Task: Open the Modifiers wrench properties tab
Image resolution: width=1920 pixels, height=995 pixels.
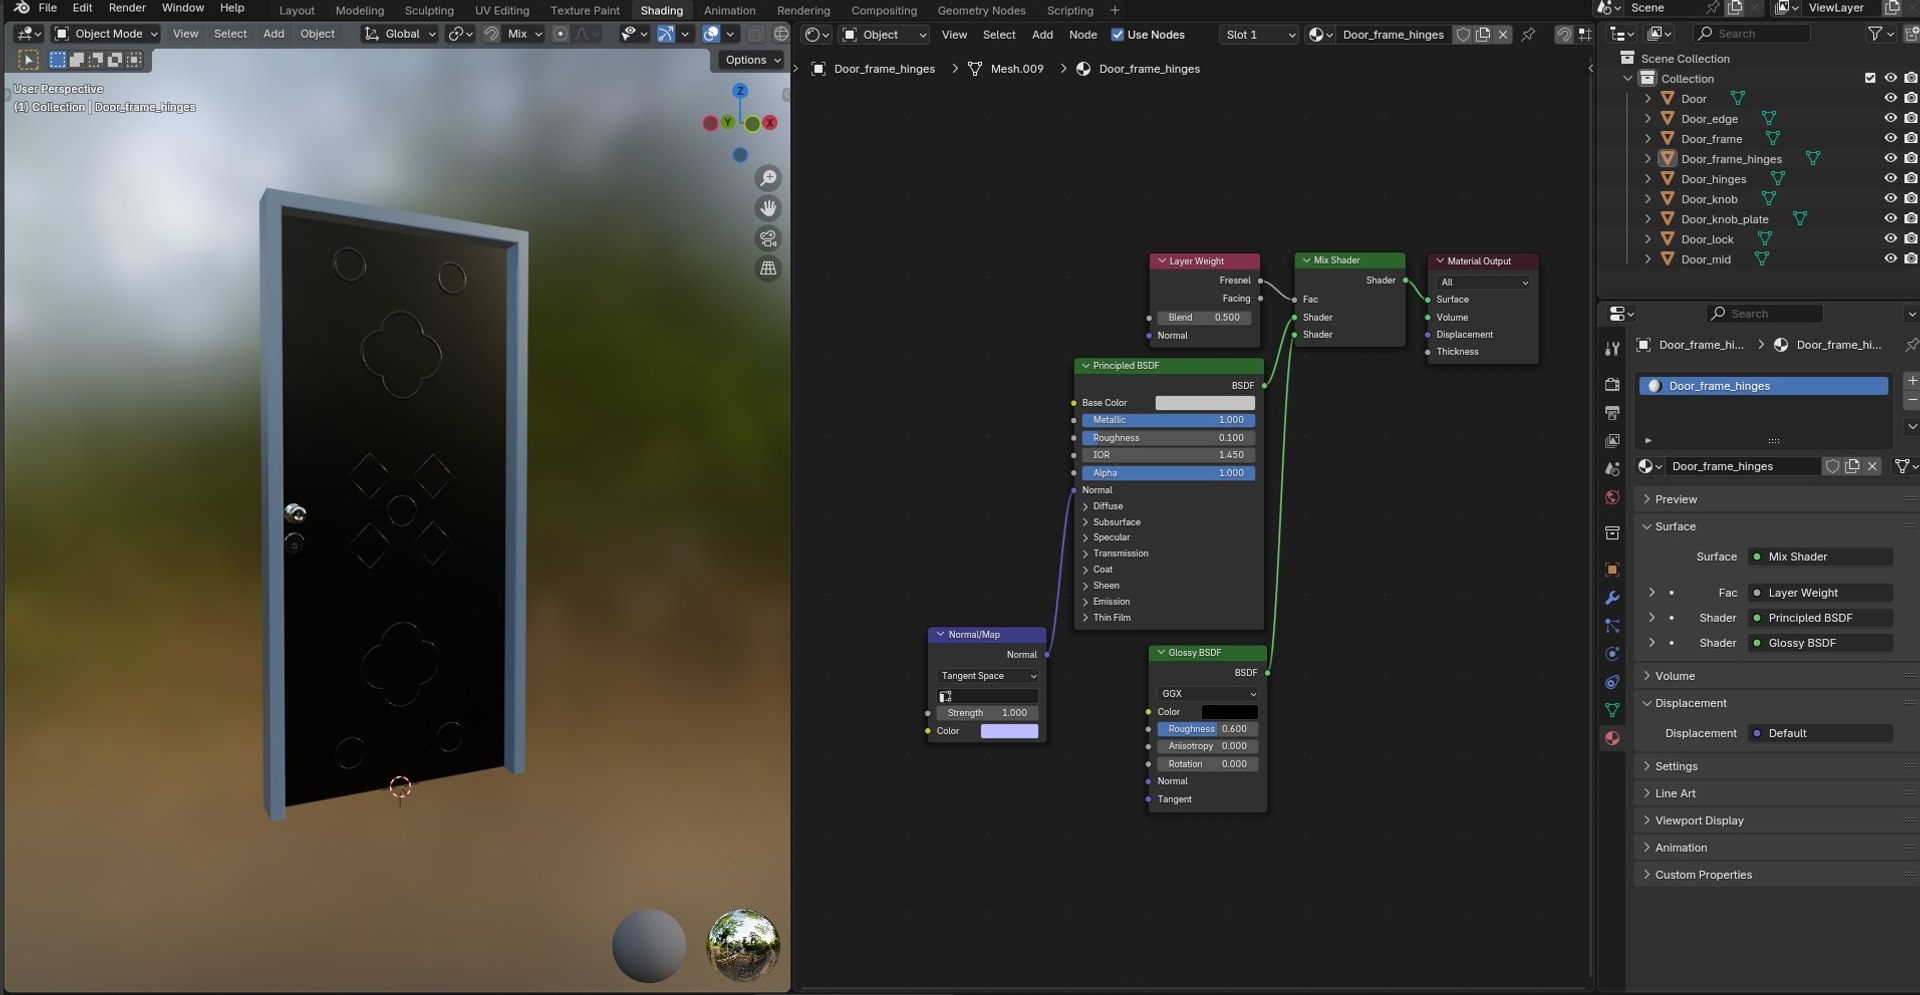Action: click(1612, 597)
